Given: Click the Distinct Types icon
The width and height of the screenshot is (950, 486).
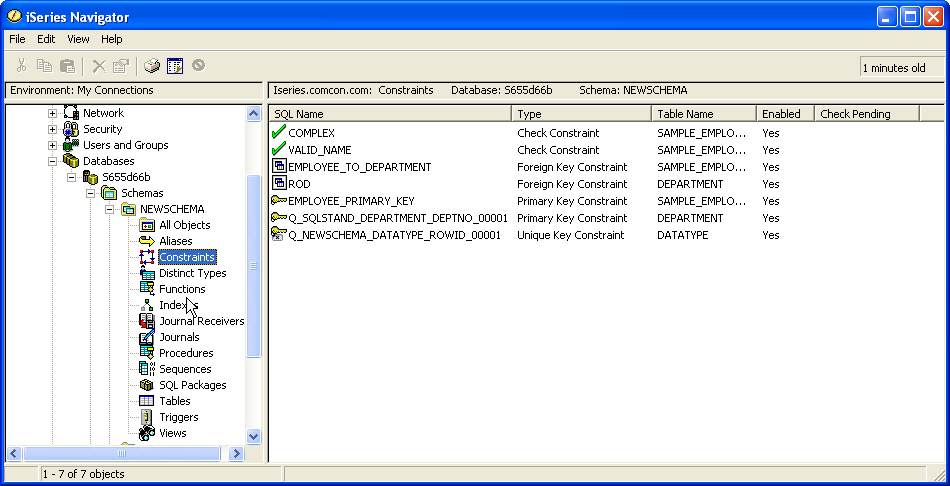Looking at the screenshot, I should [147, 273].
